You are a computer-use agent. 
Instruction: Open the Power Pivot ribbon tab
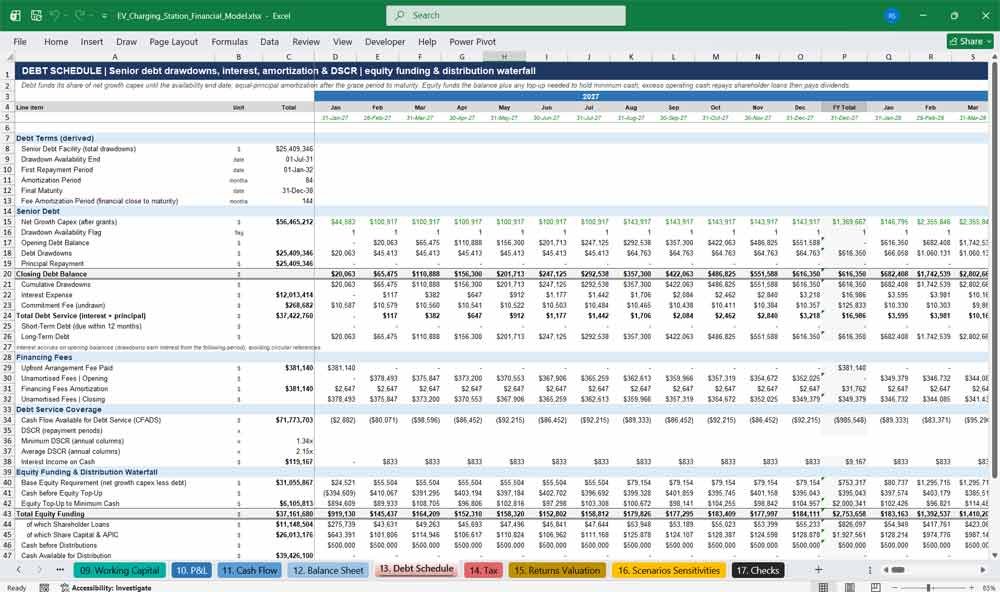pos(473,41)
